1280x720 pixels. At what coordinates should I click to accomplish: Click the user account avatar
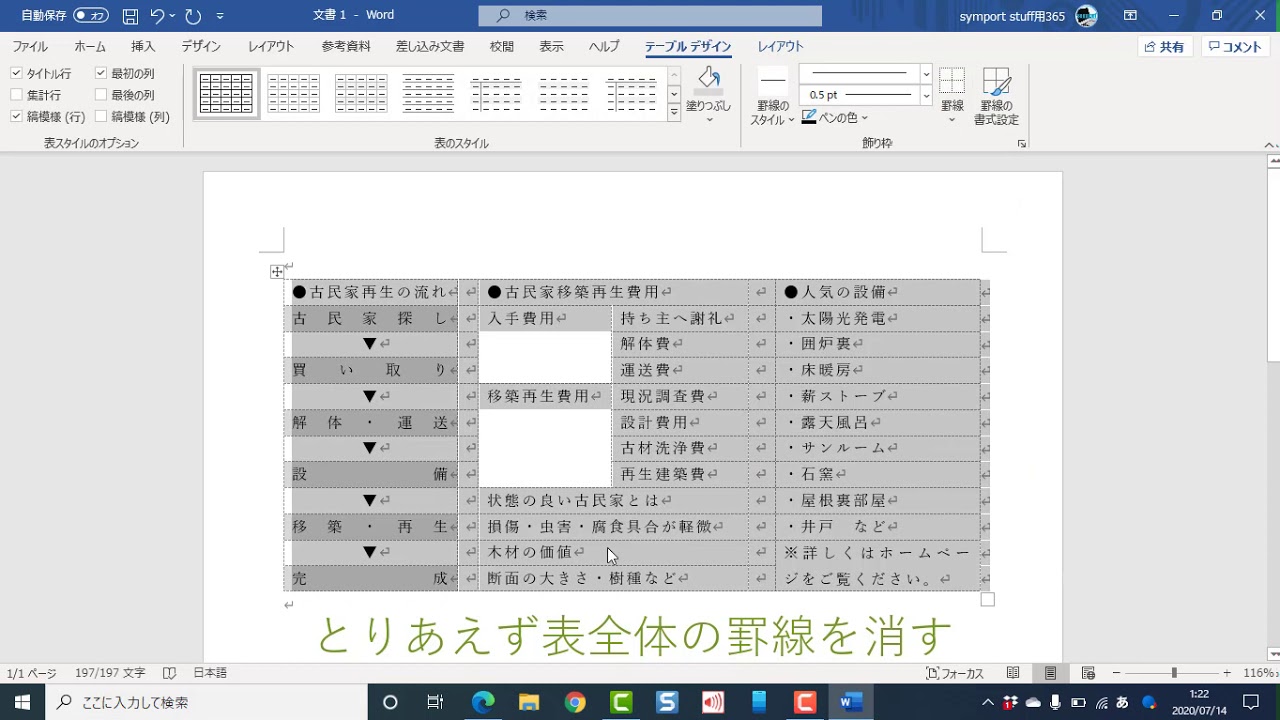pyautogui.click(x=1086, y=15)
